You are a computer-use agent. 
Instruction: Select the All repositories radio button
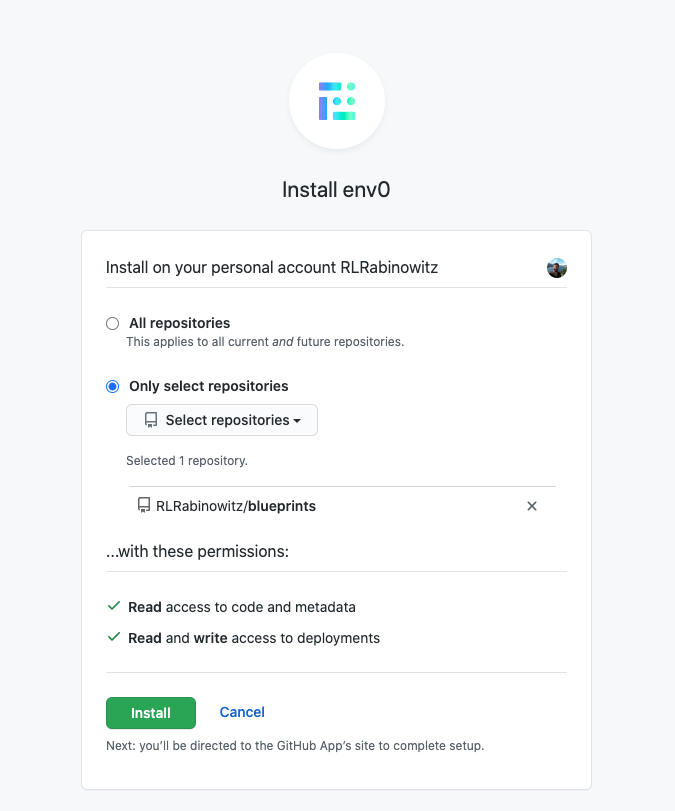click(x=111, y=323)
